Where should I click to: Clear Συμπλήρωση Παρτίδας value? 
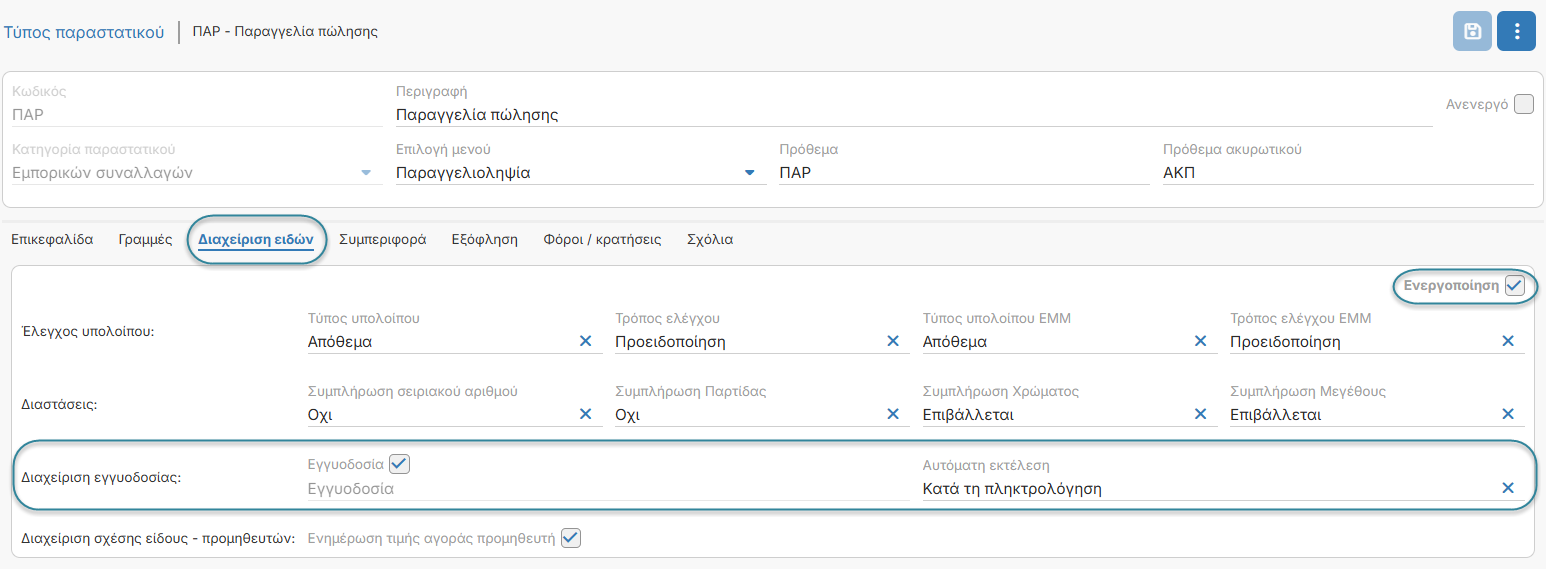[893, 414]
